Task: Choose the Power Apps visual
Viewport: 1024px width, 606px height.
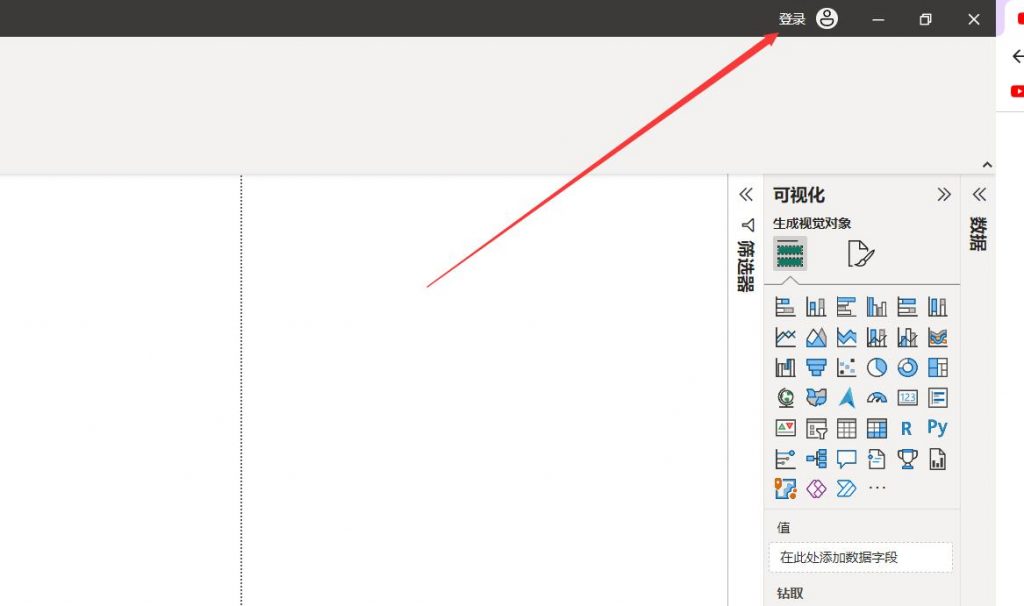Action: [x=816, y=488]
